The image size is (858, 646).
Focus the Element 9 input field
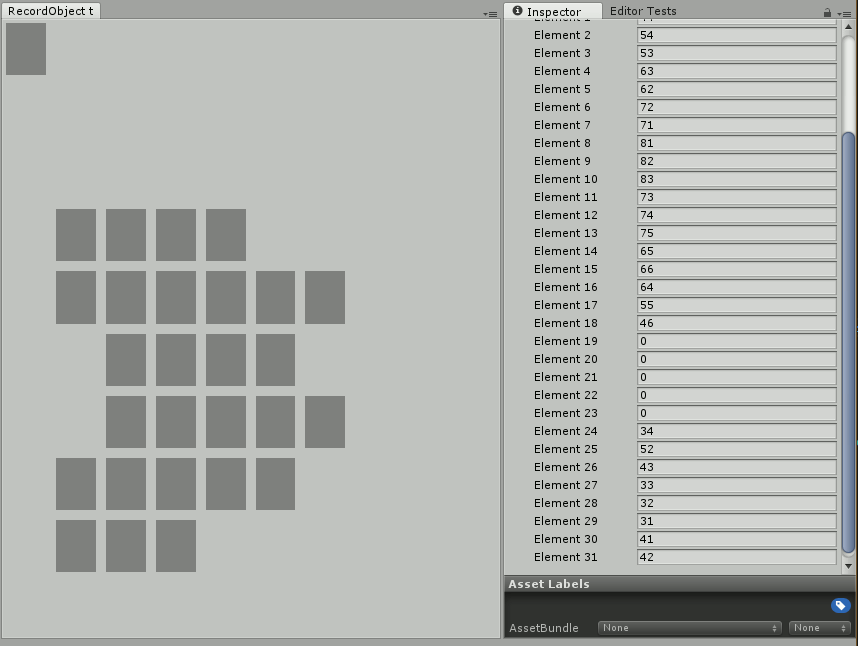pos(737,161)
